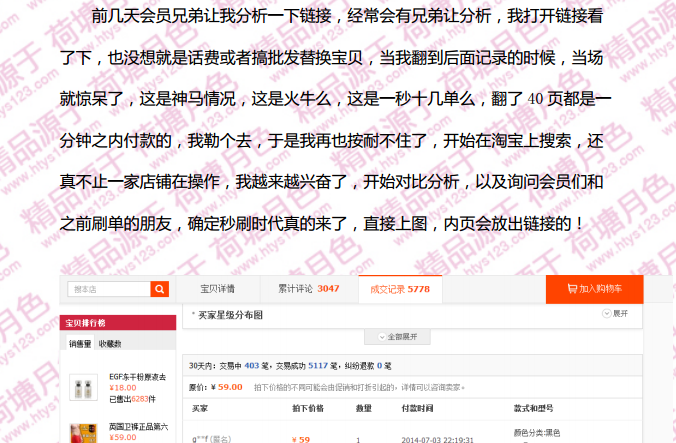Open the EGF冻干粉原液 product thumbnail

point(86,388)
